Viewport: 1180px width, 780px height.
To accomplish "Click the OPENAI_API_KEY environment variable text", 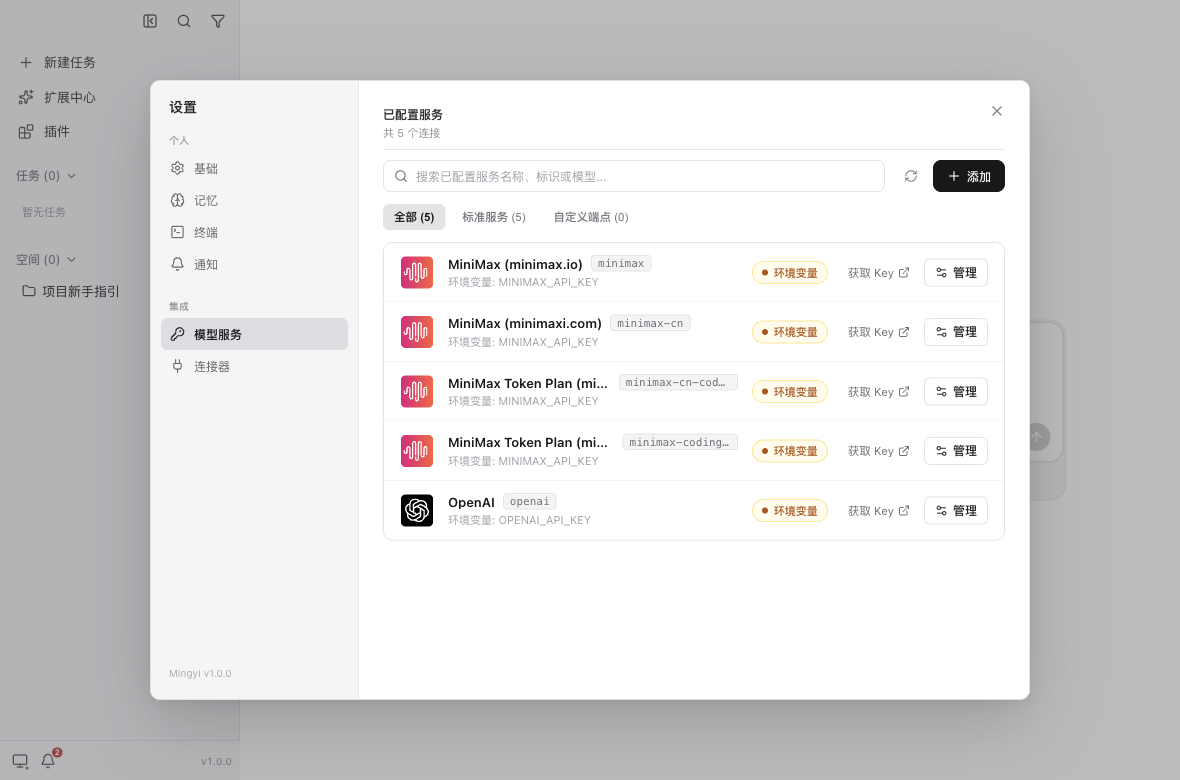I will 544,520.
